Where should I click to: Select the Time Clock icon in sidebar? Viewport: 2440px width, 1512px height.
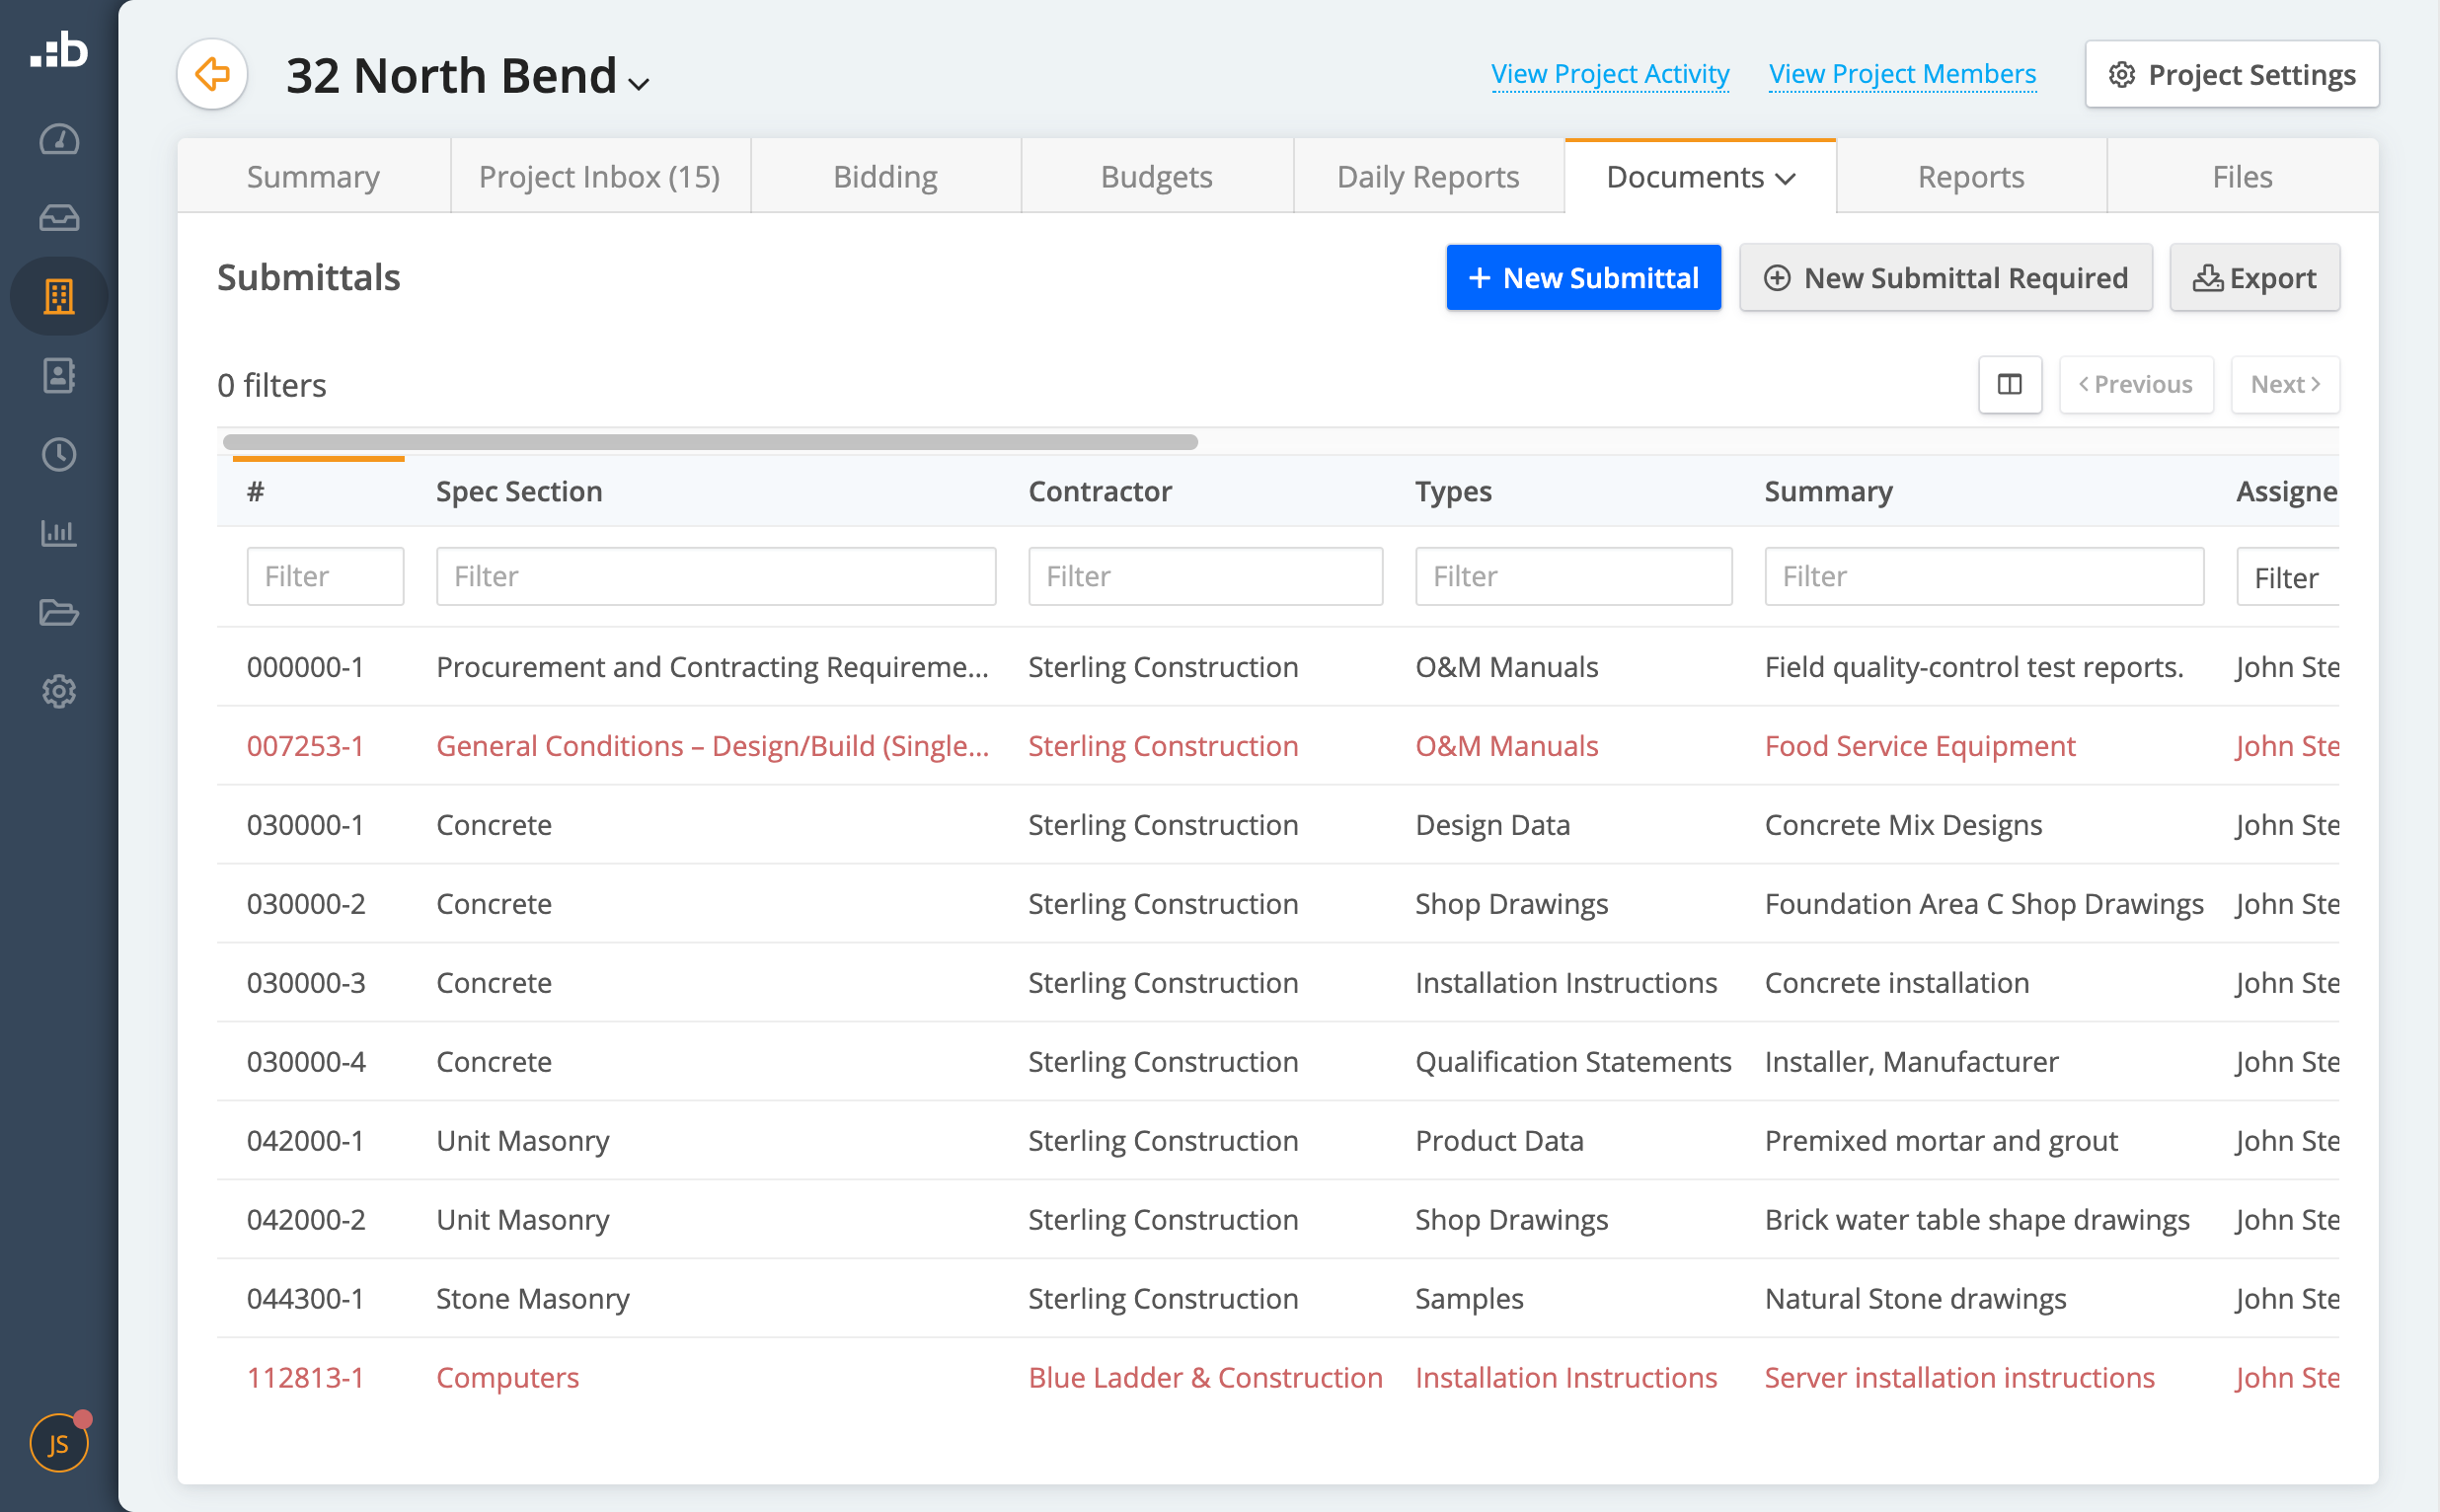click(x=58, y=455)
